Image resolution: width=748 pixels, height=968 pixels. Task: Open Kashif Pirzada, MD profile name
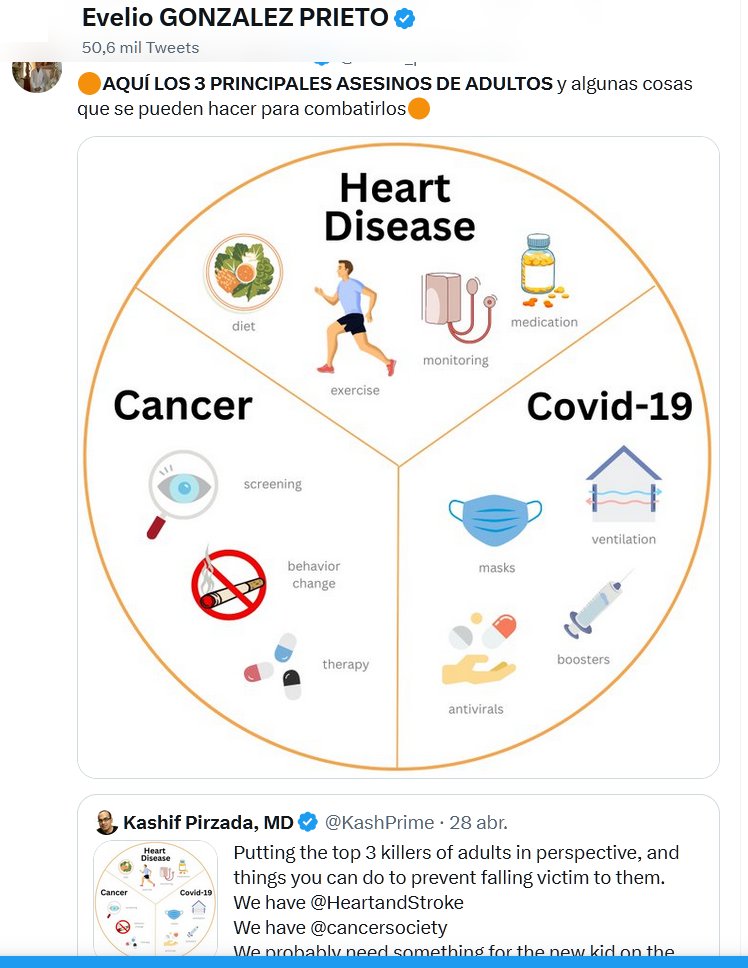point(208,823)
